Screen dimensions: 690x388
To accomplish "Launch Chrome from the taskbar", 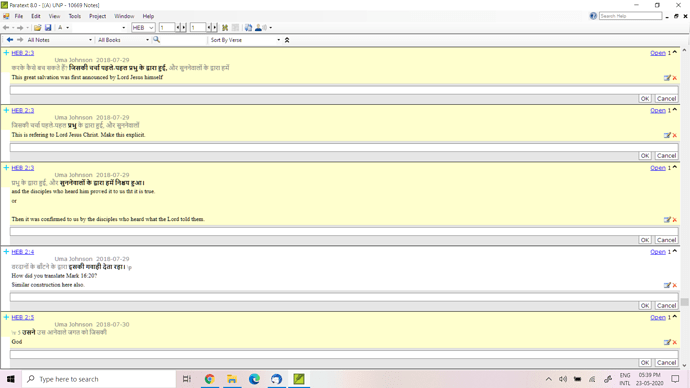I will (x=209, y=379).
